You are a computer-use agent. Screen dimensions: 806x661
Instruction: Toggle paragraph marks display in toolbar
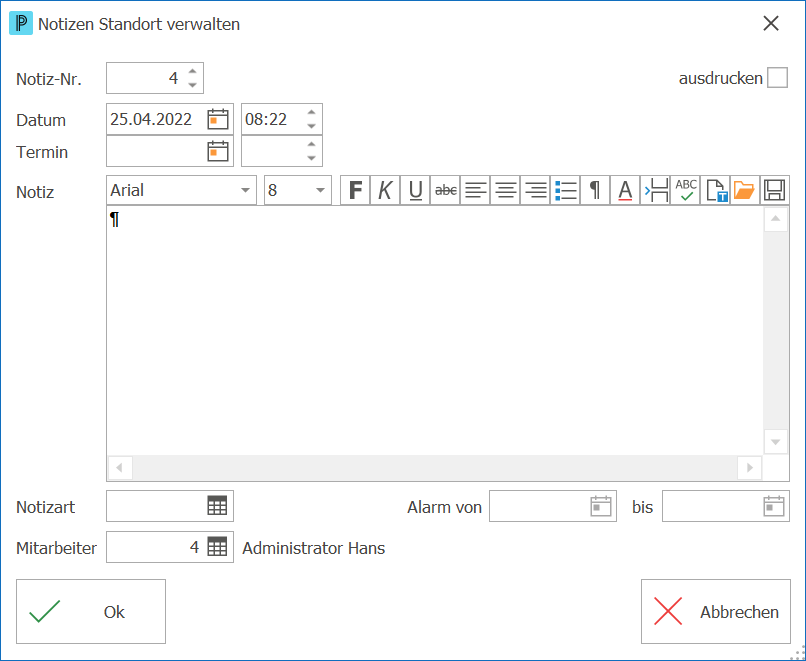(x=595, y=190)
